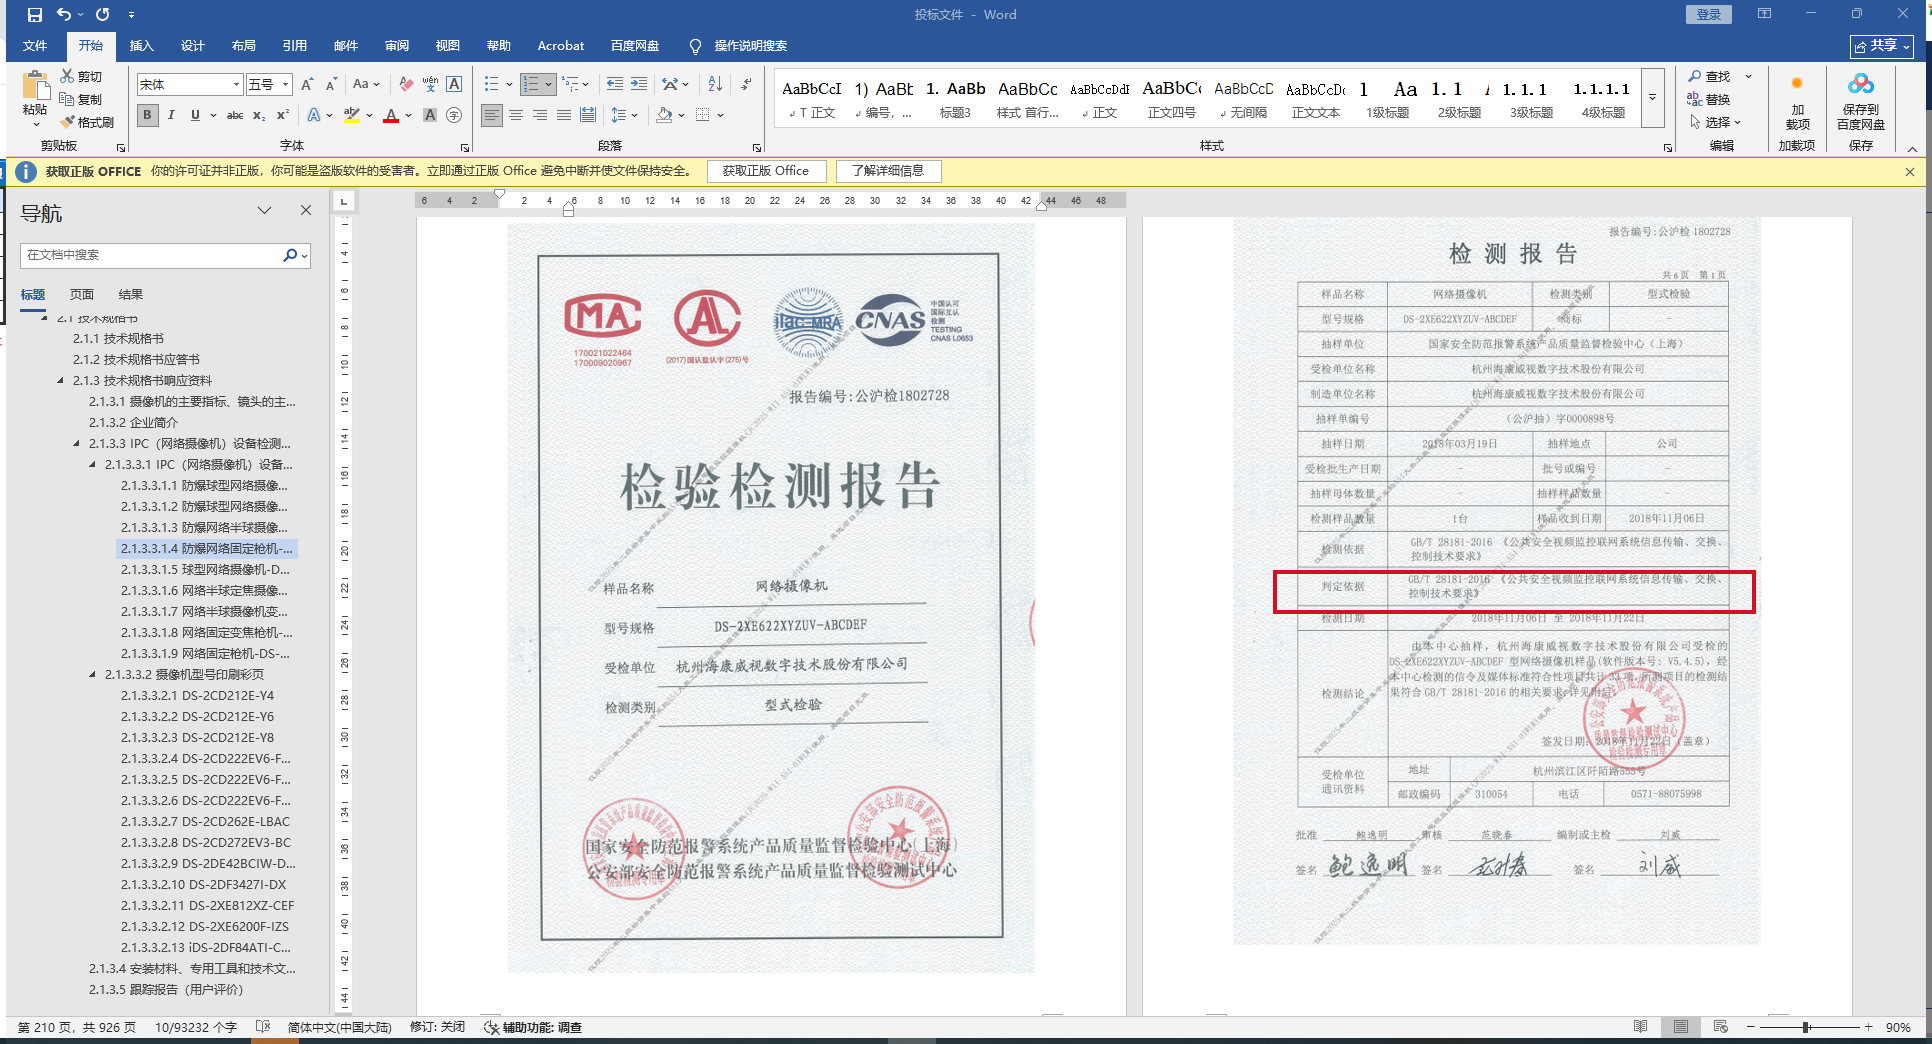The height and width of the screenshot is (1044, 1932).
Task: Apply borders with the borders grid icon
Action: (x=703, y=115)
